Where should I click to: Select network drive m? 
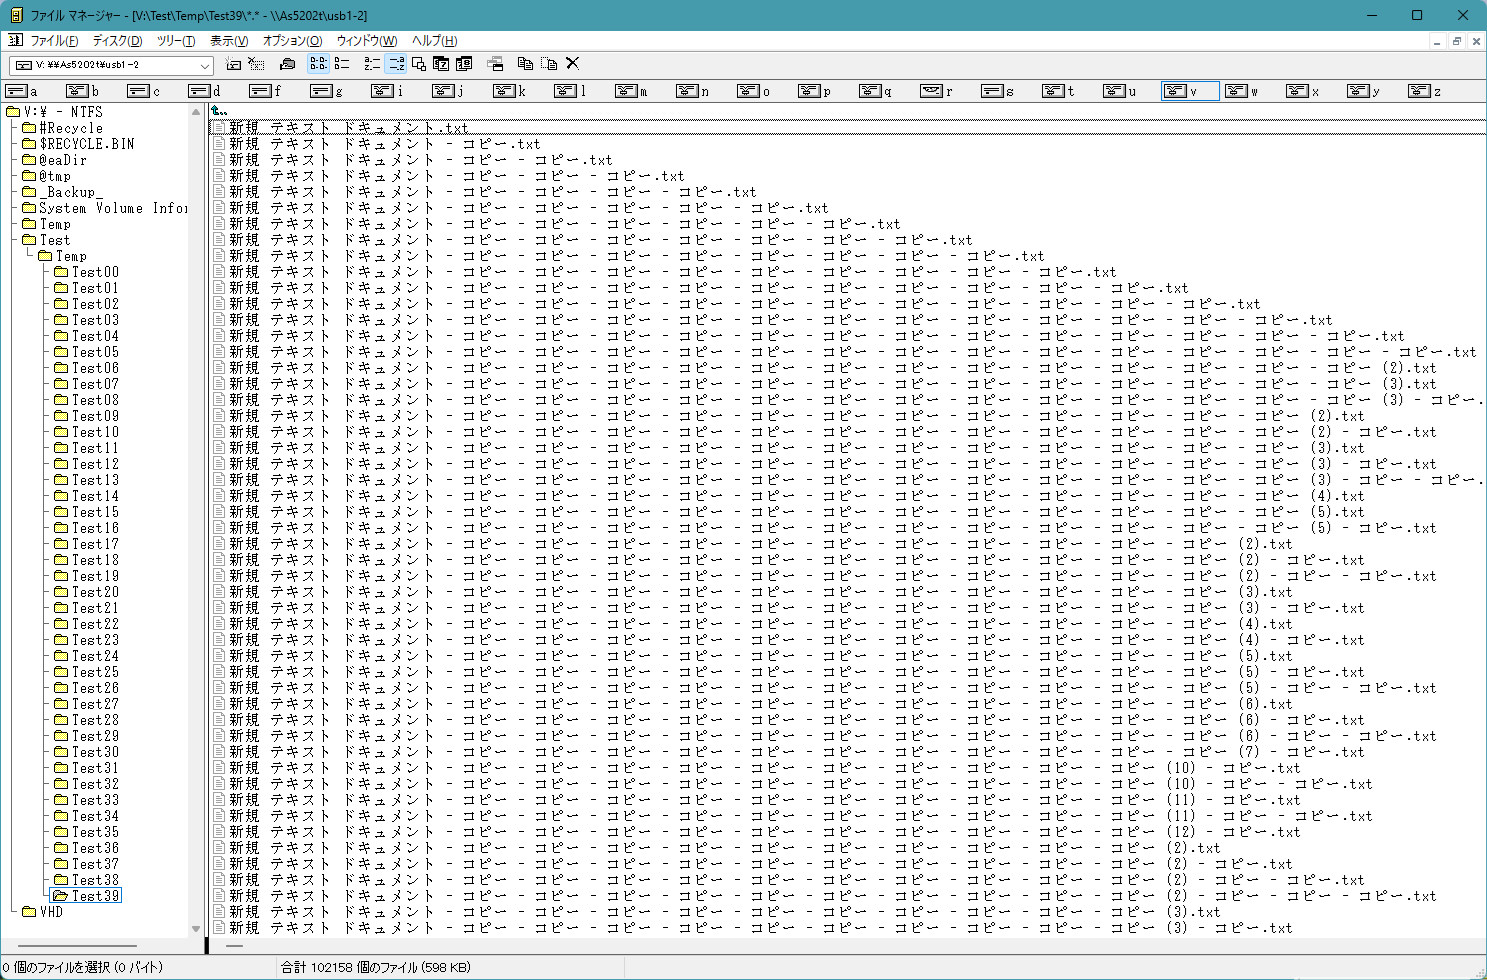[632, 91]
